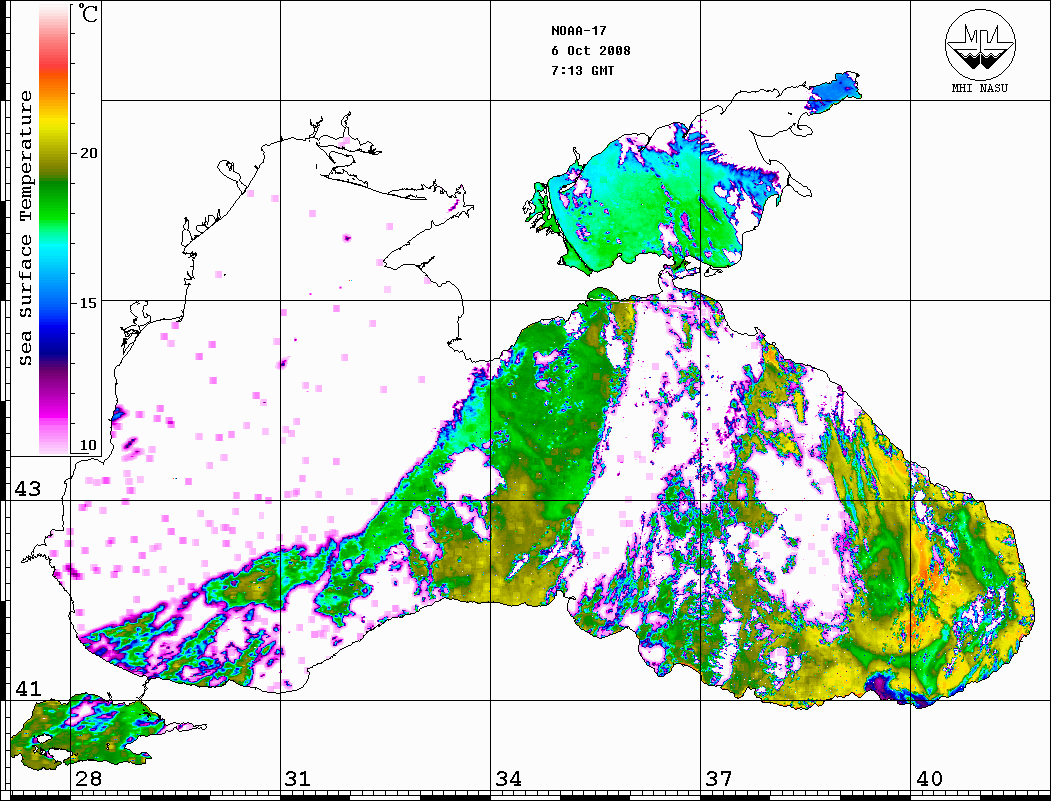Viewport: 1051px width, 801px height.
Task: Click the '6 Oct 2008' date text
Action: point(591,51)
